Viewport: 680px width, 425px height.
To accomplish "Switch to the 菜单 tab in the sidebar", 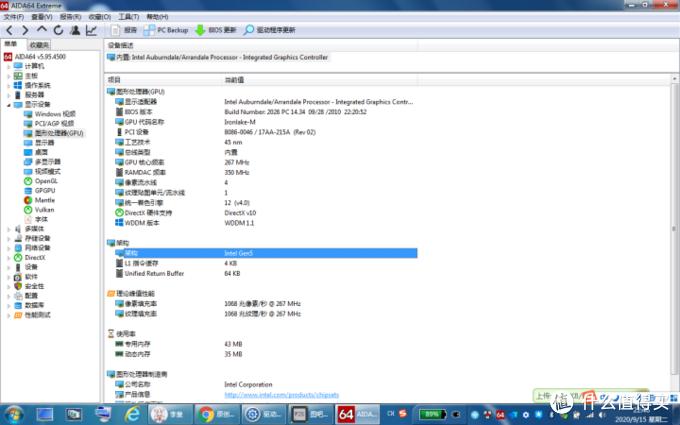I will [x=12, y=44].
